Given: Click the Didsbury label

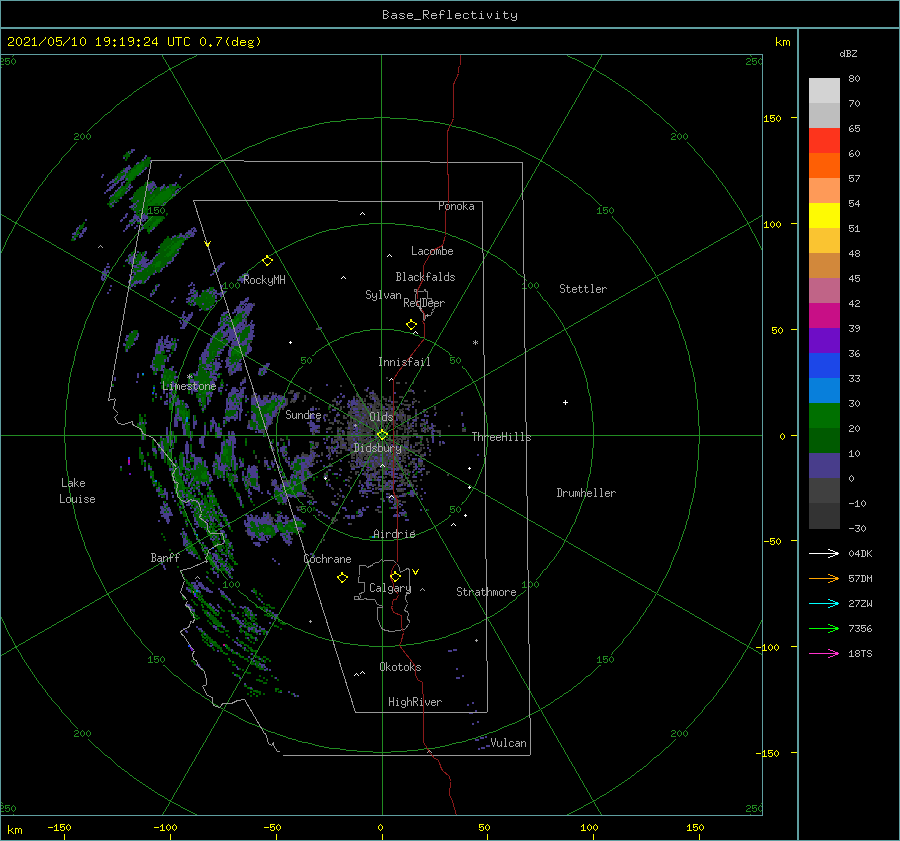Looking at the screenshot, I should [377, 448].
